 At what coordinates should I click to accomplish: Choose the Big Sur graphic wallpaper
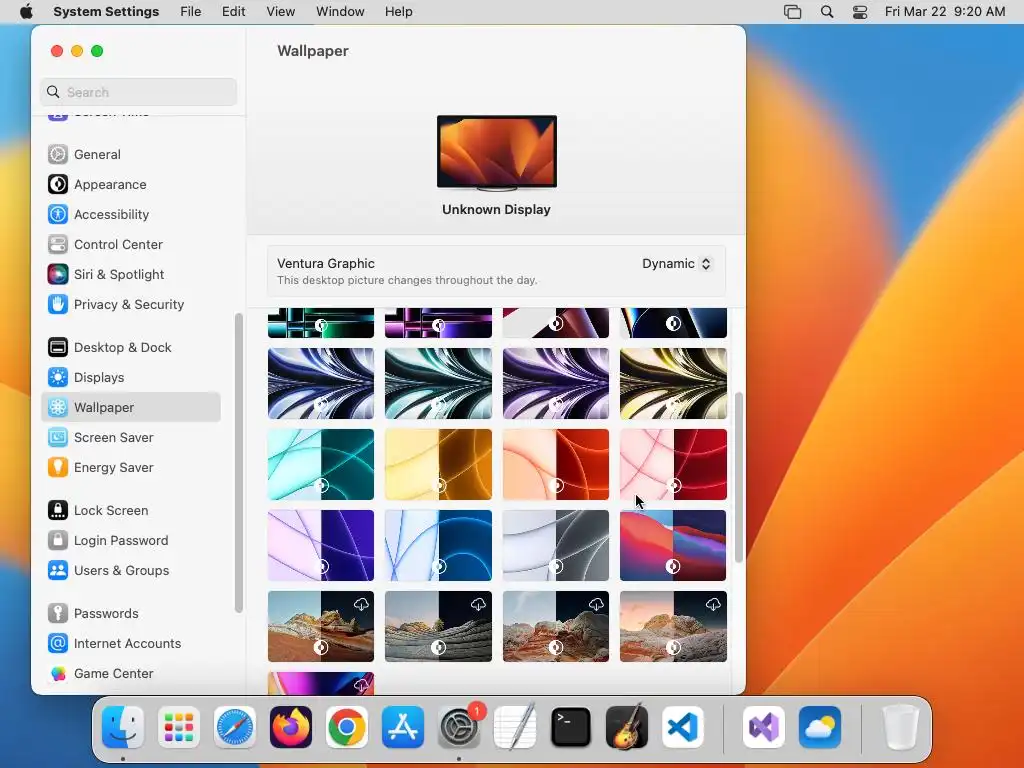pyautogui.click(x=673, y=545)
